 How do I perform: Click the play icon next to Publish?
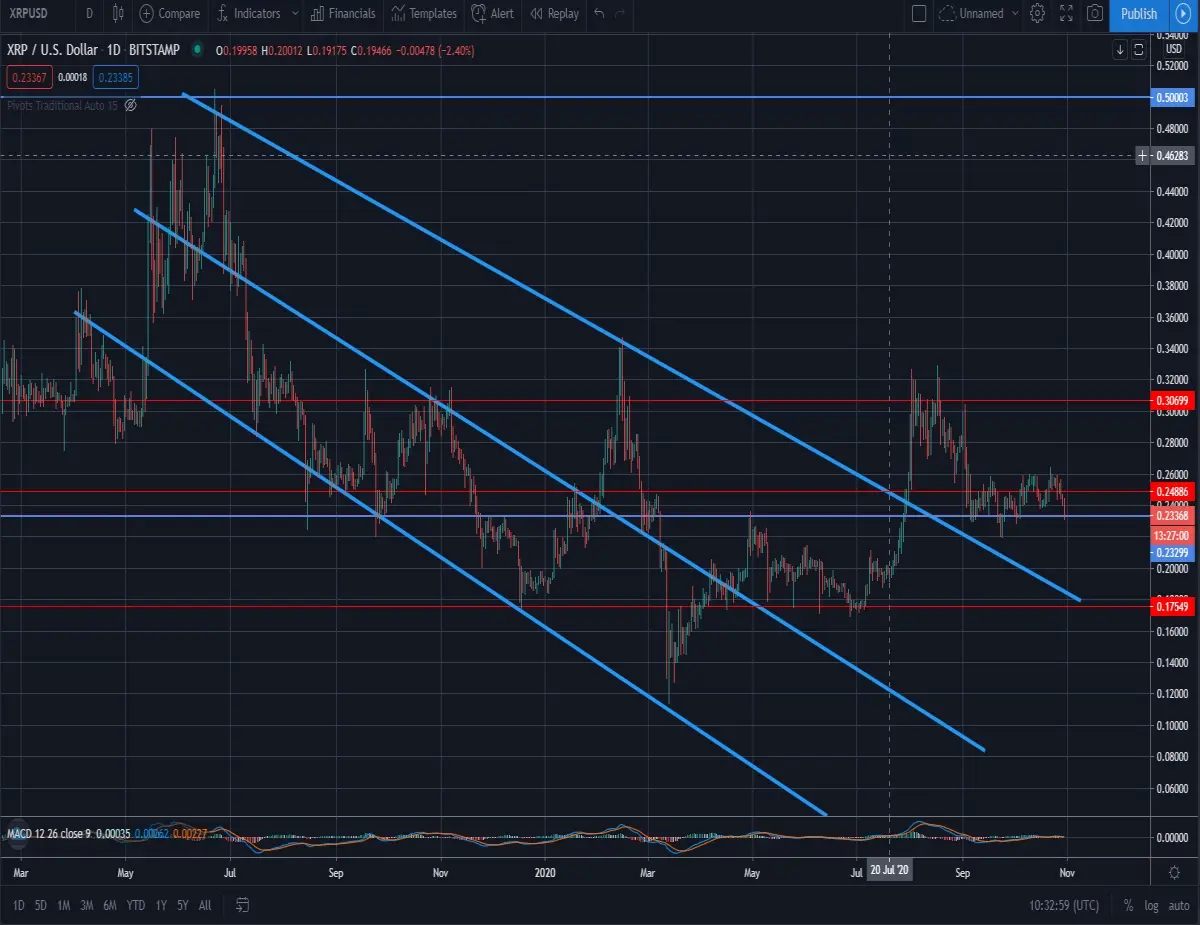click(1182, 14)
